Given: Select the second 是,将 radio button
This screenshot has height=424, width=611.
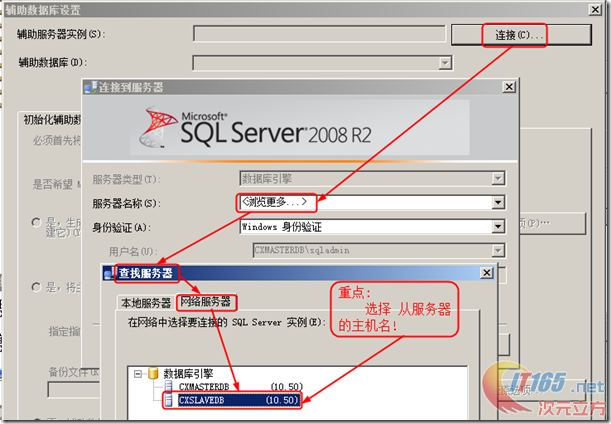Looking at the screenshot, I should (36, 287).
